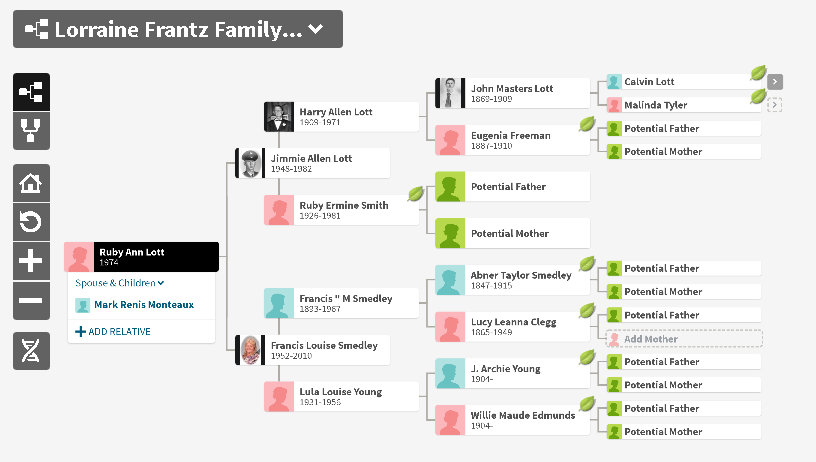816x462 pixels.
Task: Zoom in with the plus icon
Action: coord(31,262)
